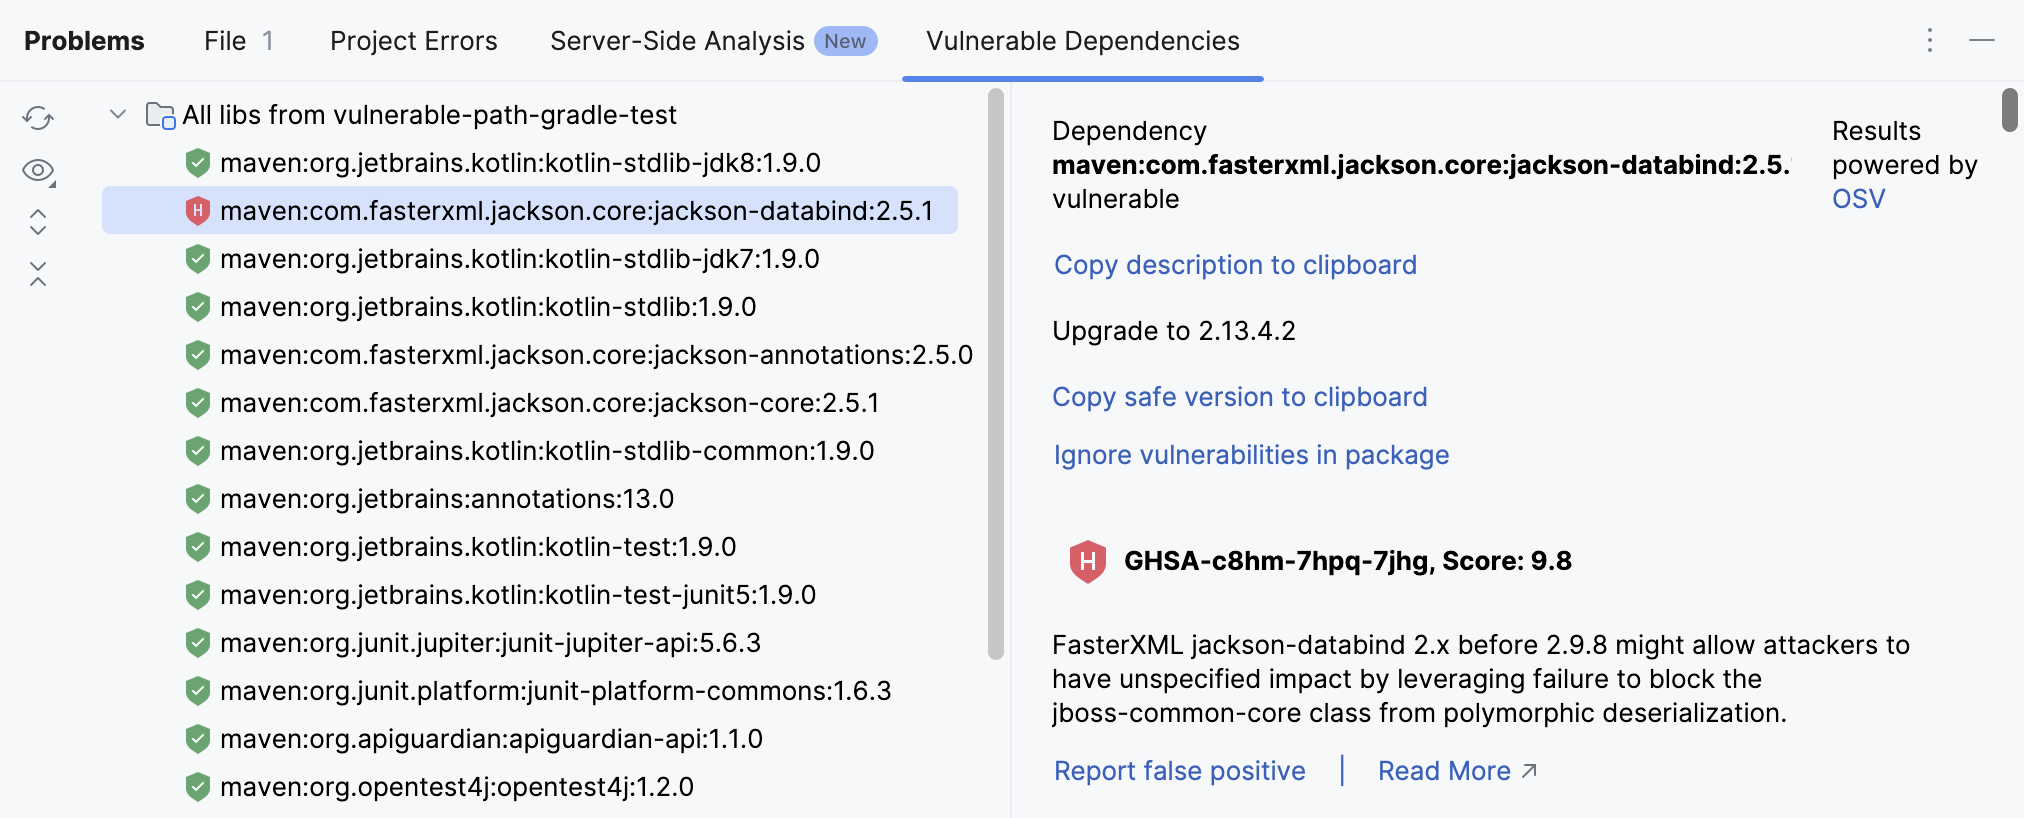Image resolution: width=2024 pixels, height=818 pixels.
Task: Click the dependency tree vertical scrollbar
Action: pos(996,374)
